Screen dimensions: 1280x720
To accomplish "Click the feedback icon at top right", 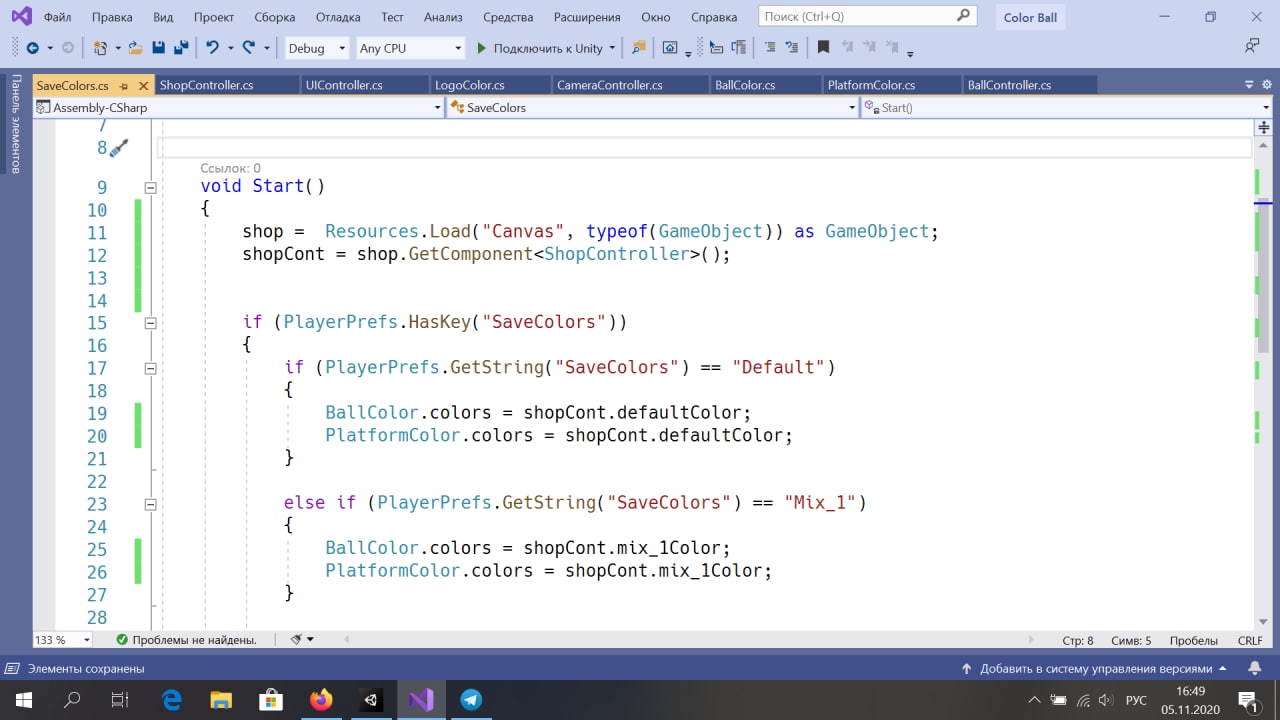I will [1251, 46].
